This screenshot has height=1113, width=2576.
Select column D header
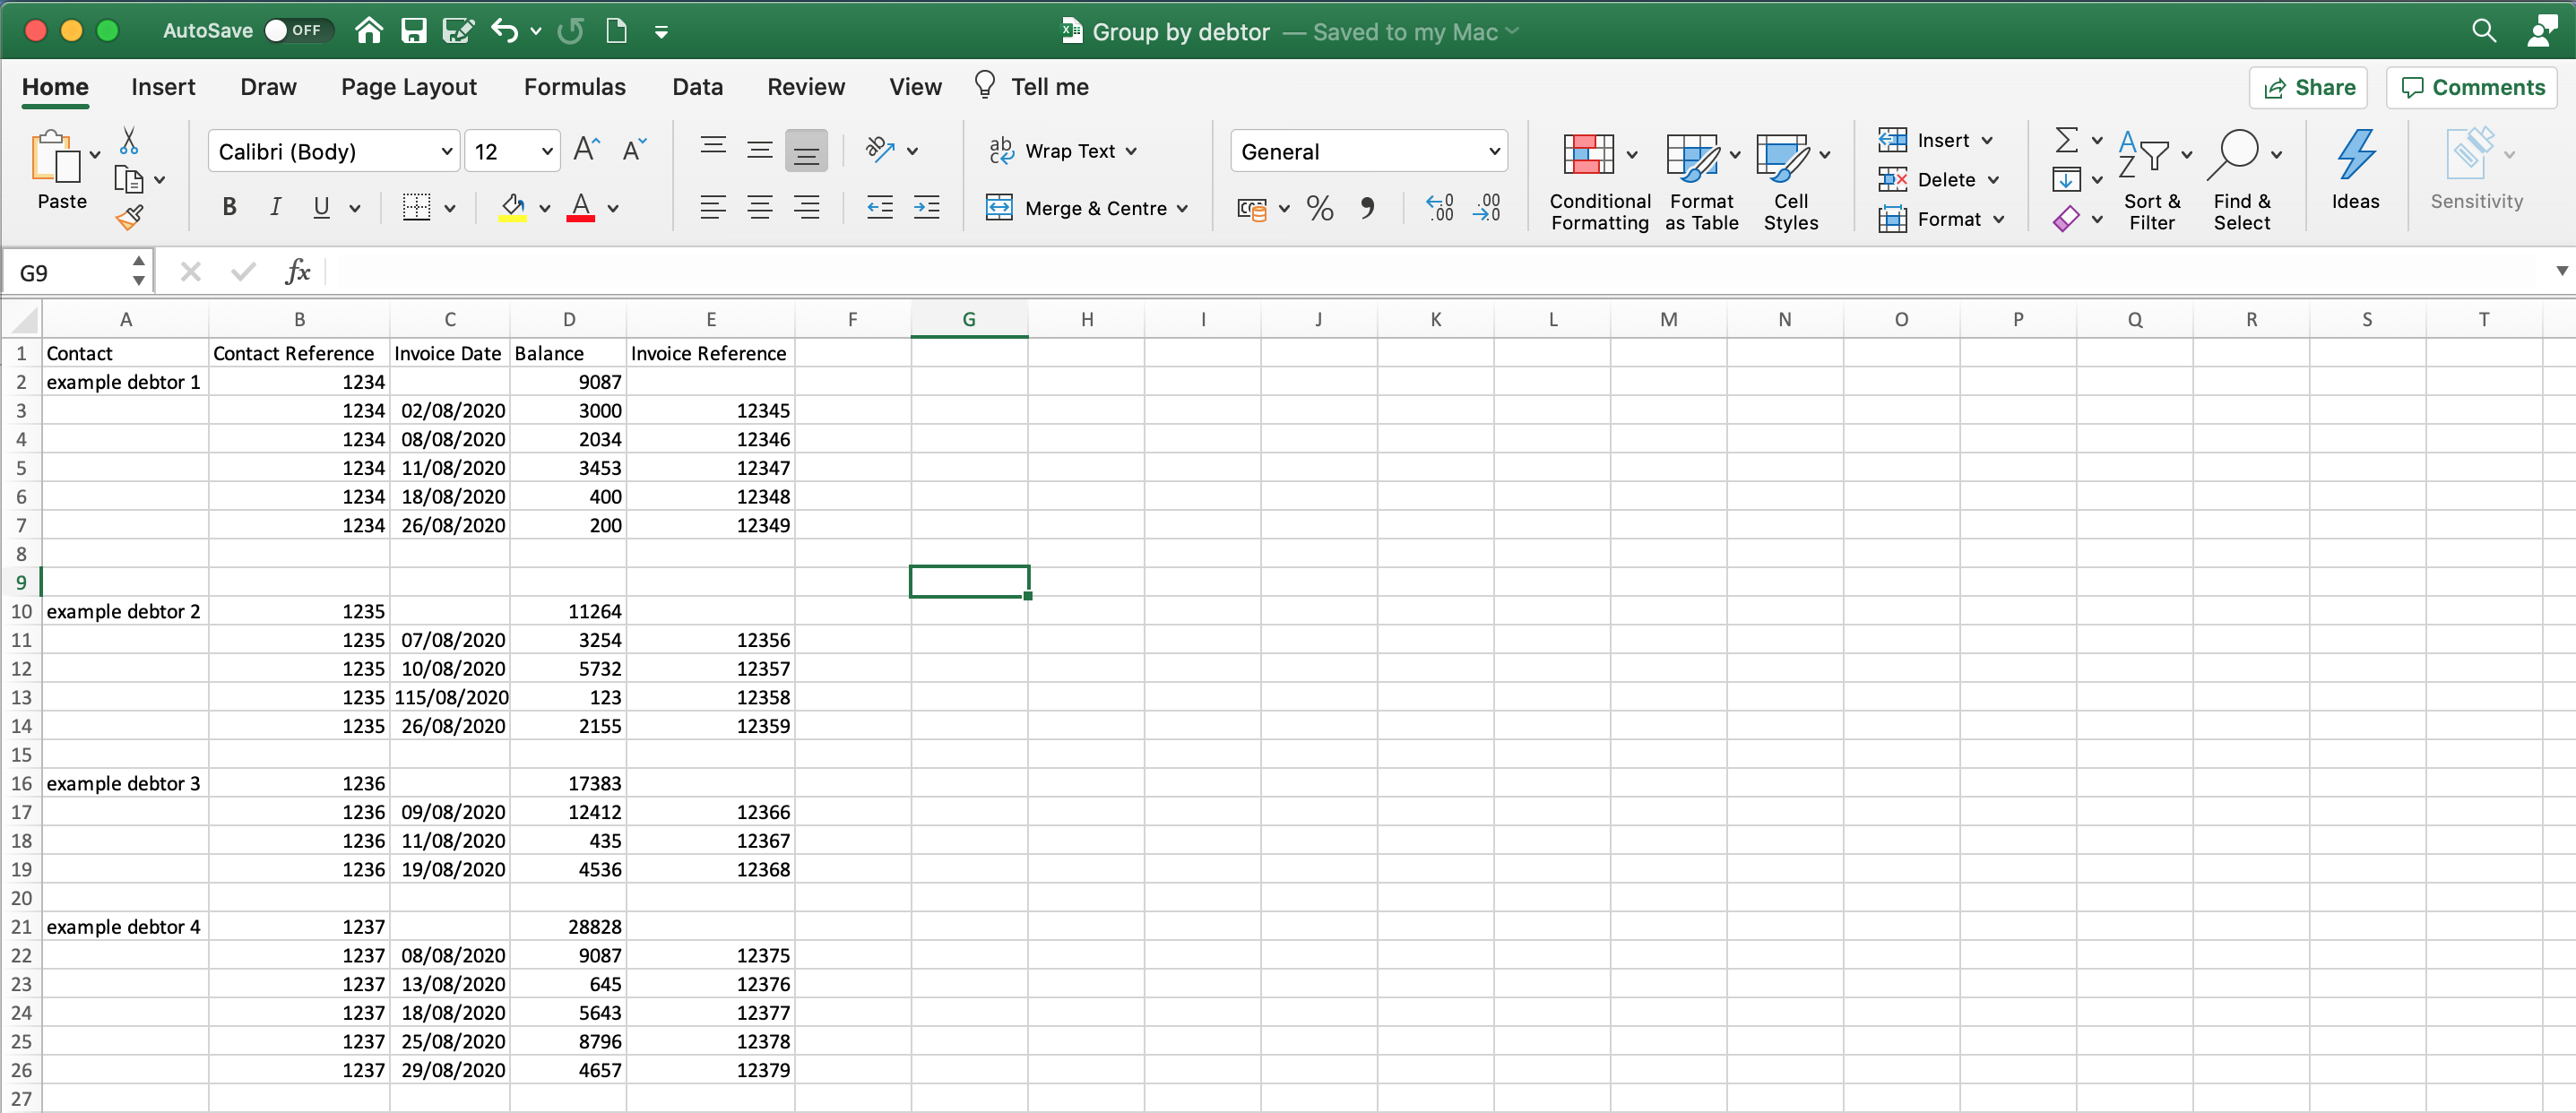tap(568, 319)
